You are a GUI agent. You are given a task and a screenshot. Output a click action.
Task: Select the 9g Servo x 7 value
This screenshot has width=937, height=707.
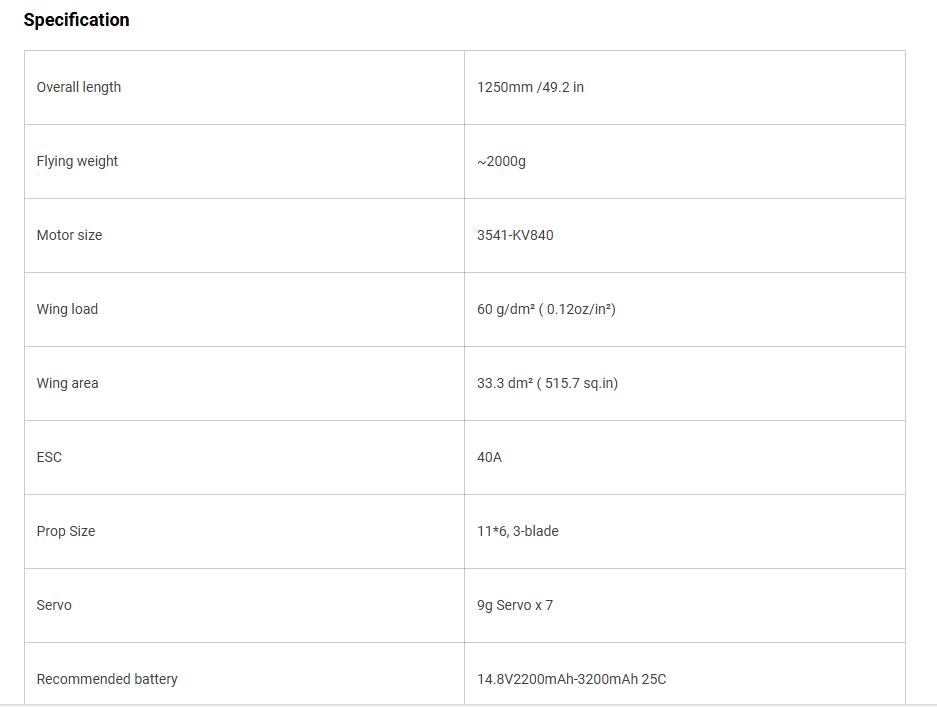coord(514,605)
